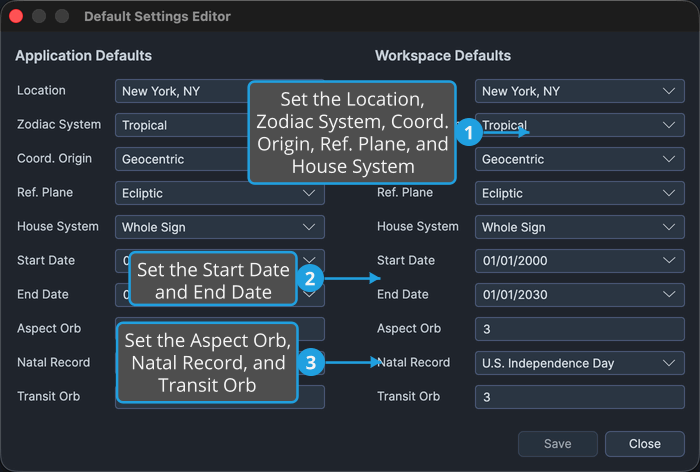The image size is (700, 472).
Task: Click the Application Defaults heading
Action: point(83,55)
